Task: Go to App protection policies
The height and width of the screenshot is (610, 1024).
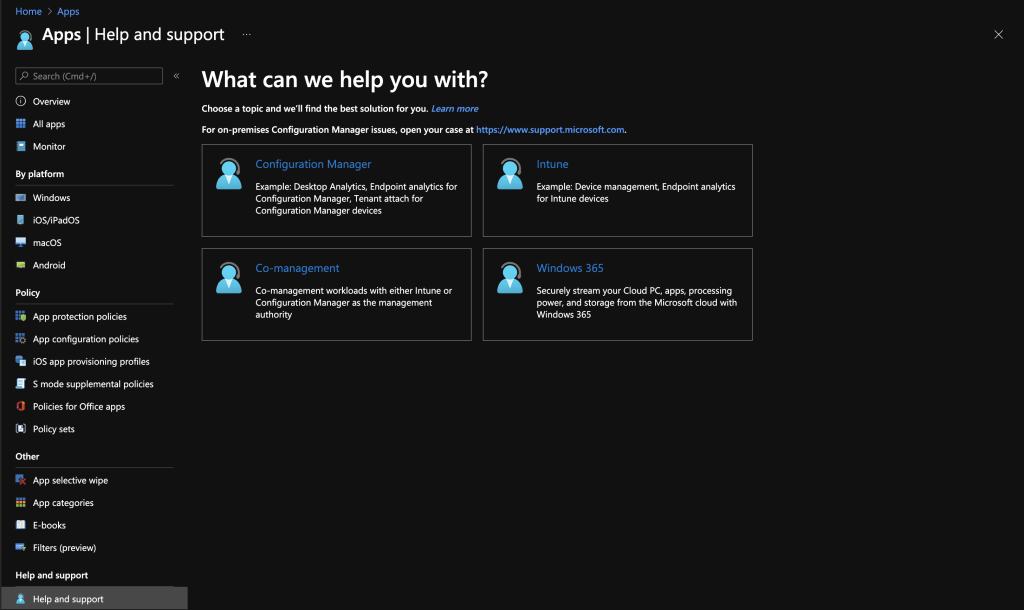Action: coord(79,317)
